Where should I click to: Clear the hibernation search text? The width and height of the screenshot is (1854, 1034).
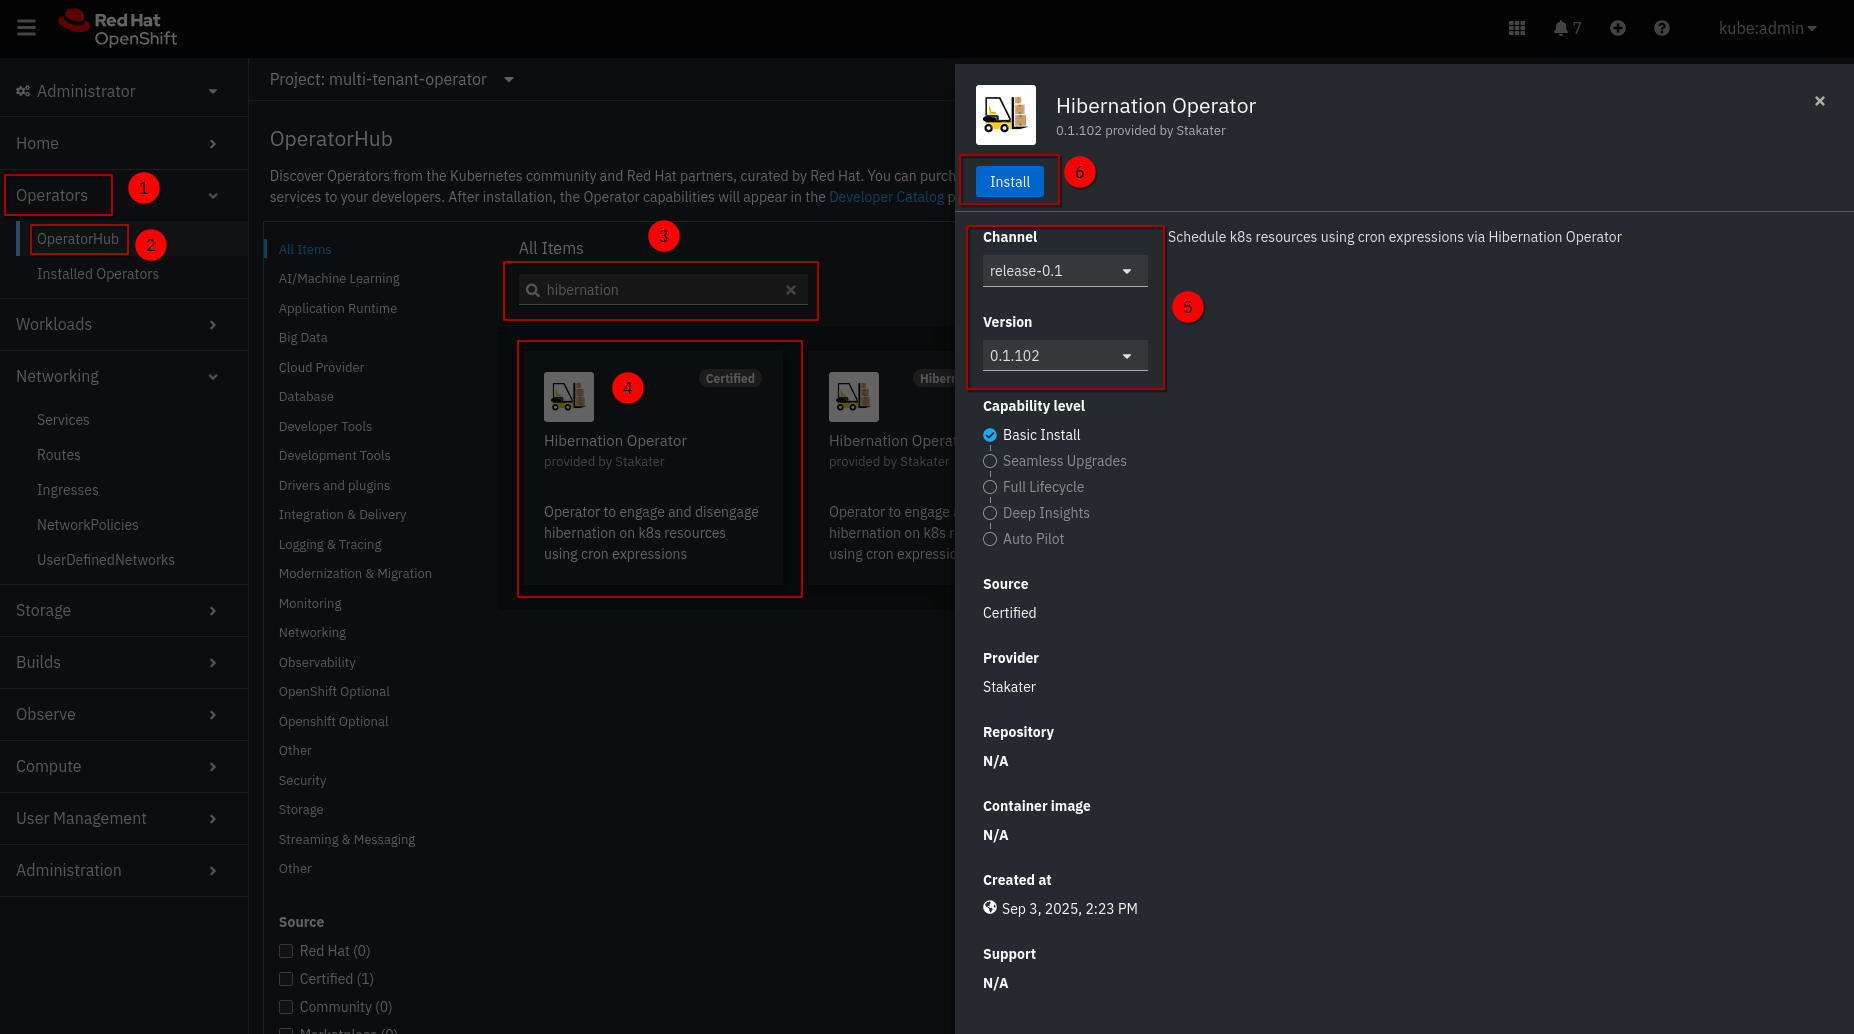[x=790, y=290]
